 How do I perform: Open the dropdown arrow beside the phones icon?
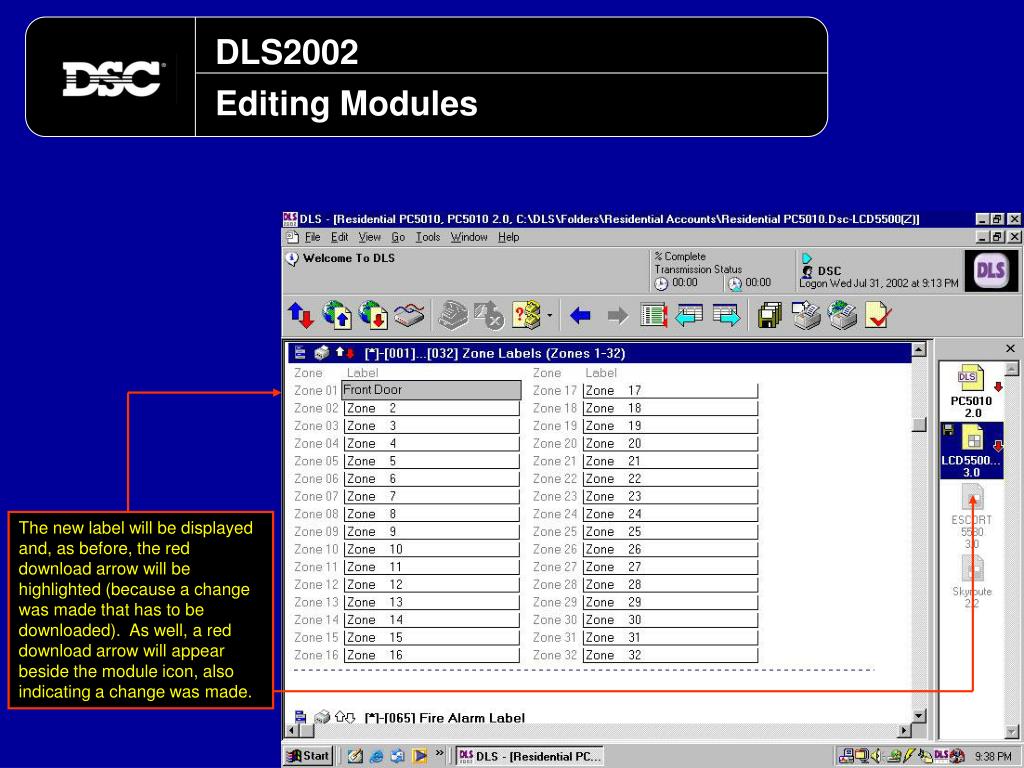coord(549,316)
